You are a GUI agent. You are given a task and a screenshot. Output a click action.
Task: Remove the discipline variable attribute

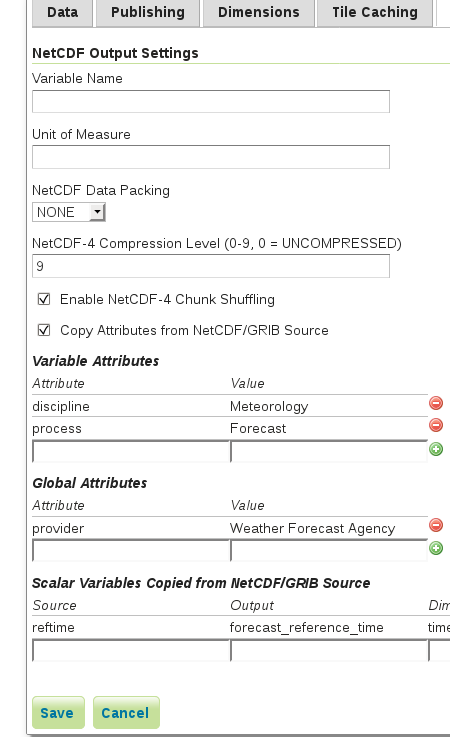436,403
